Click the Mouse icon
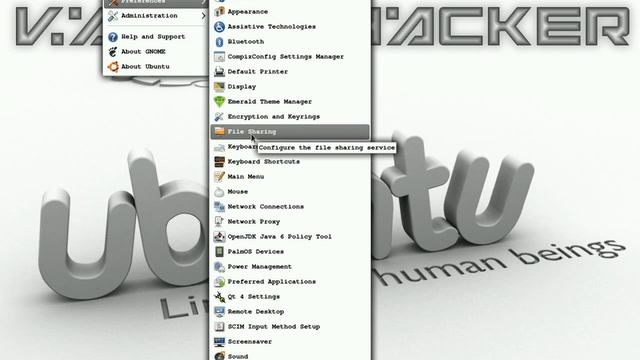 point(219,191)
